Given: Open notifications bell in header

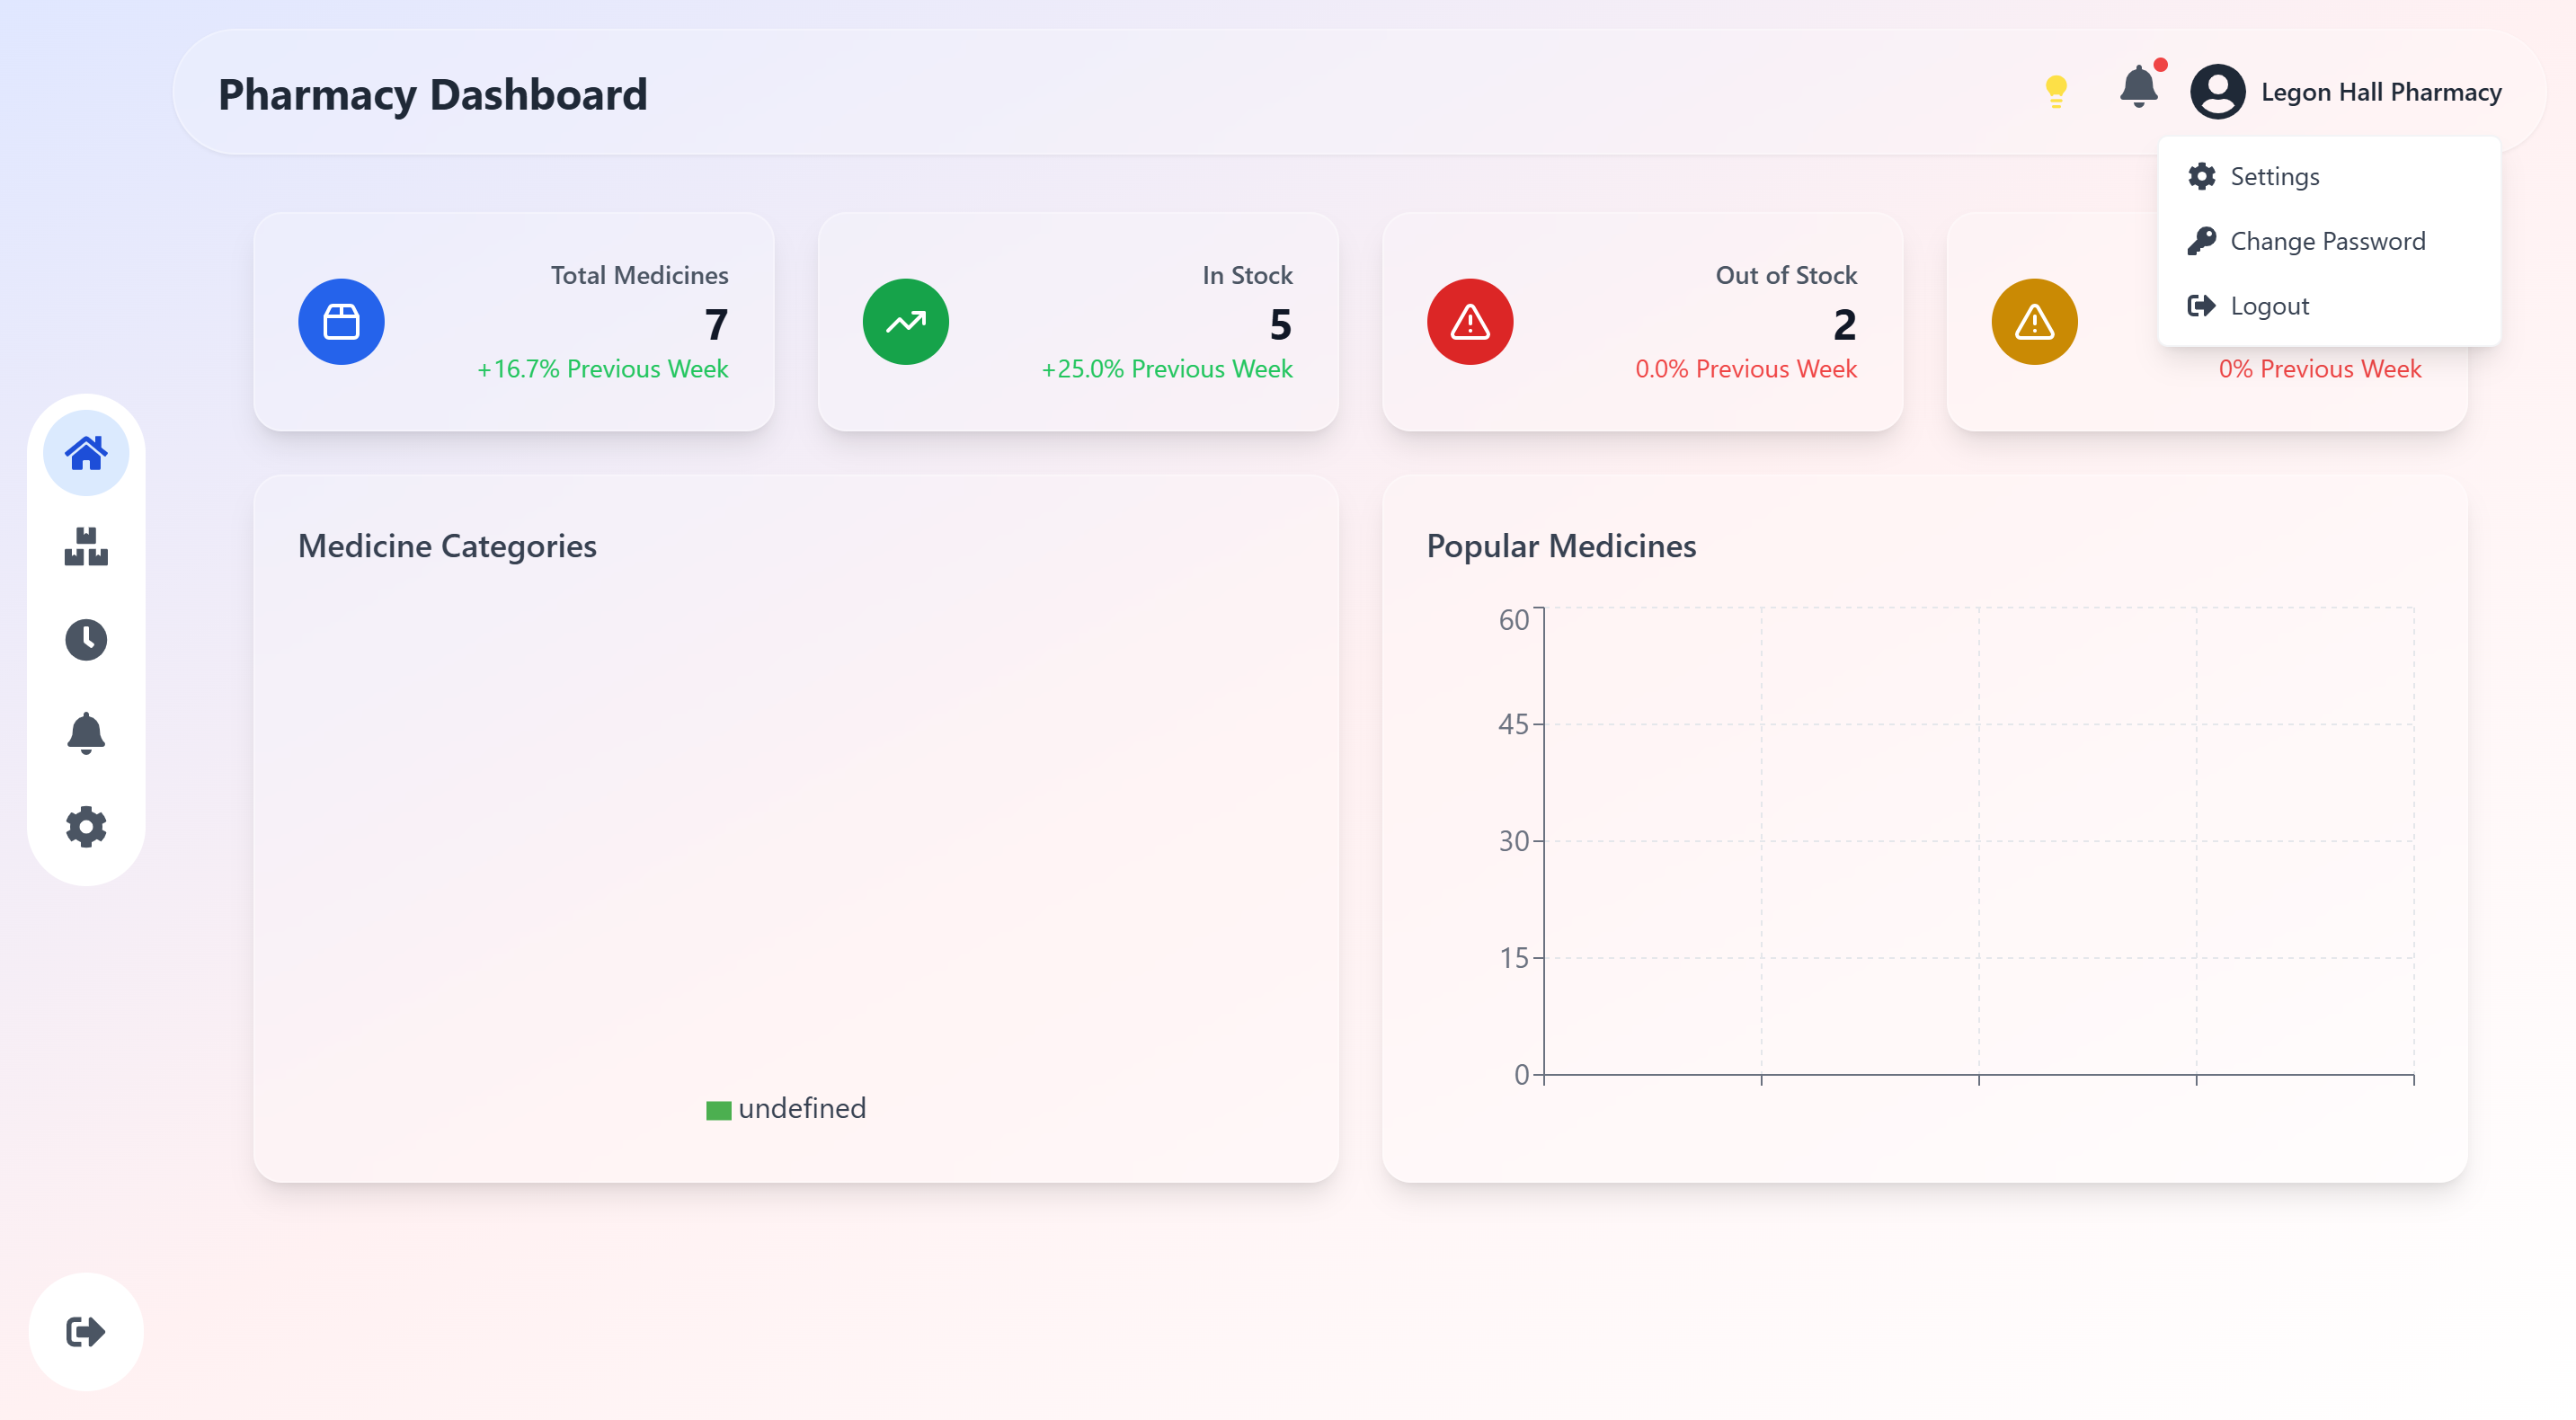Looking at the screenshot, I should [x=2138, y=88].
